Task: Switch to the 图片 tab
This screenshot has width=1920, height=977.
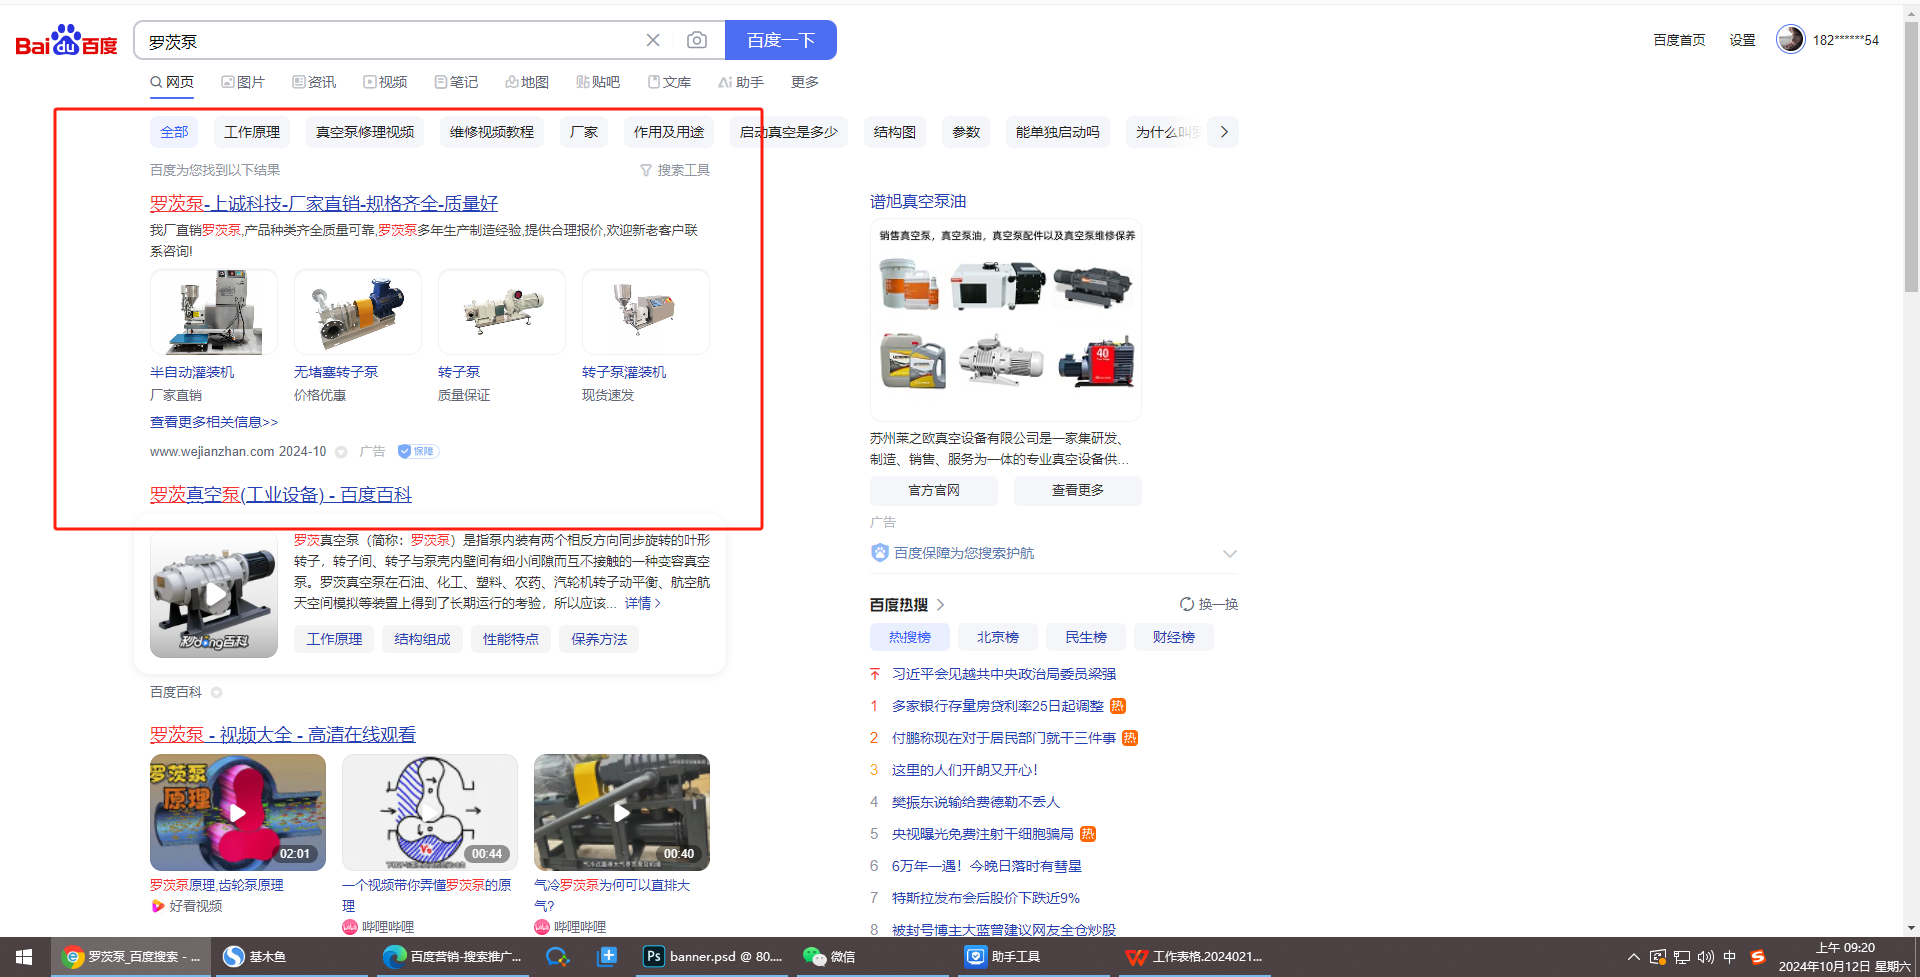Action: coord(243,82)
